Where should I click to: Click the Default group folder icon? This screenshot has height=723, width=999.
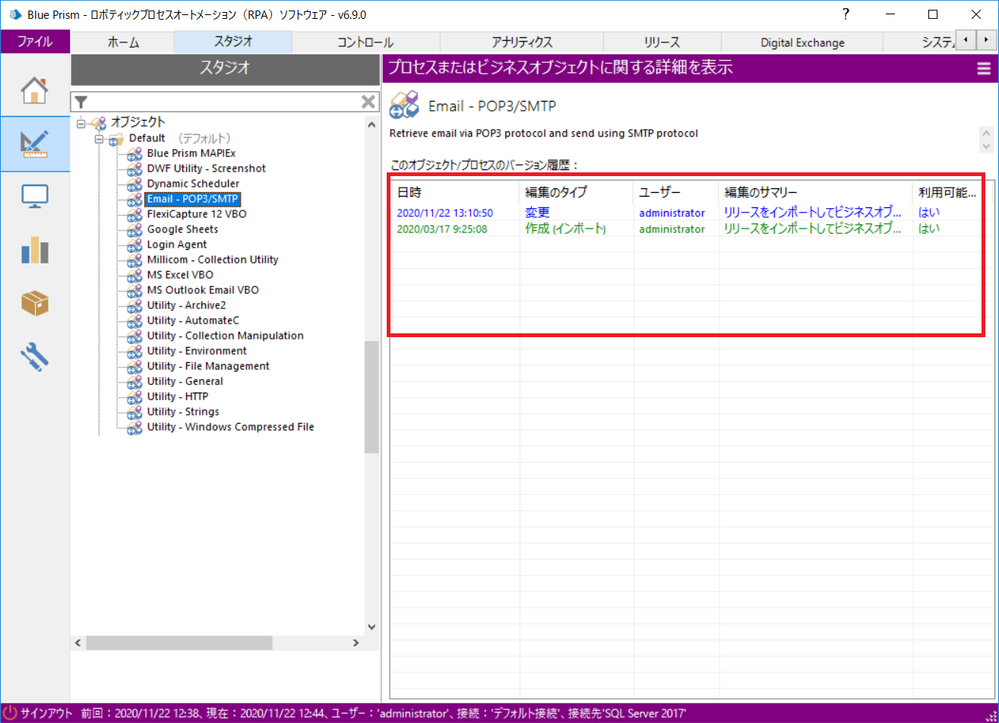[116, 139]
